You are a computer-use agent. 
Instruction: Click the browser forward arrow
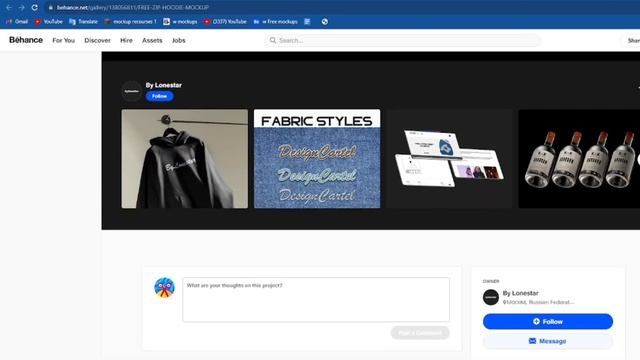(21, 7)
